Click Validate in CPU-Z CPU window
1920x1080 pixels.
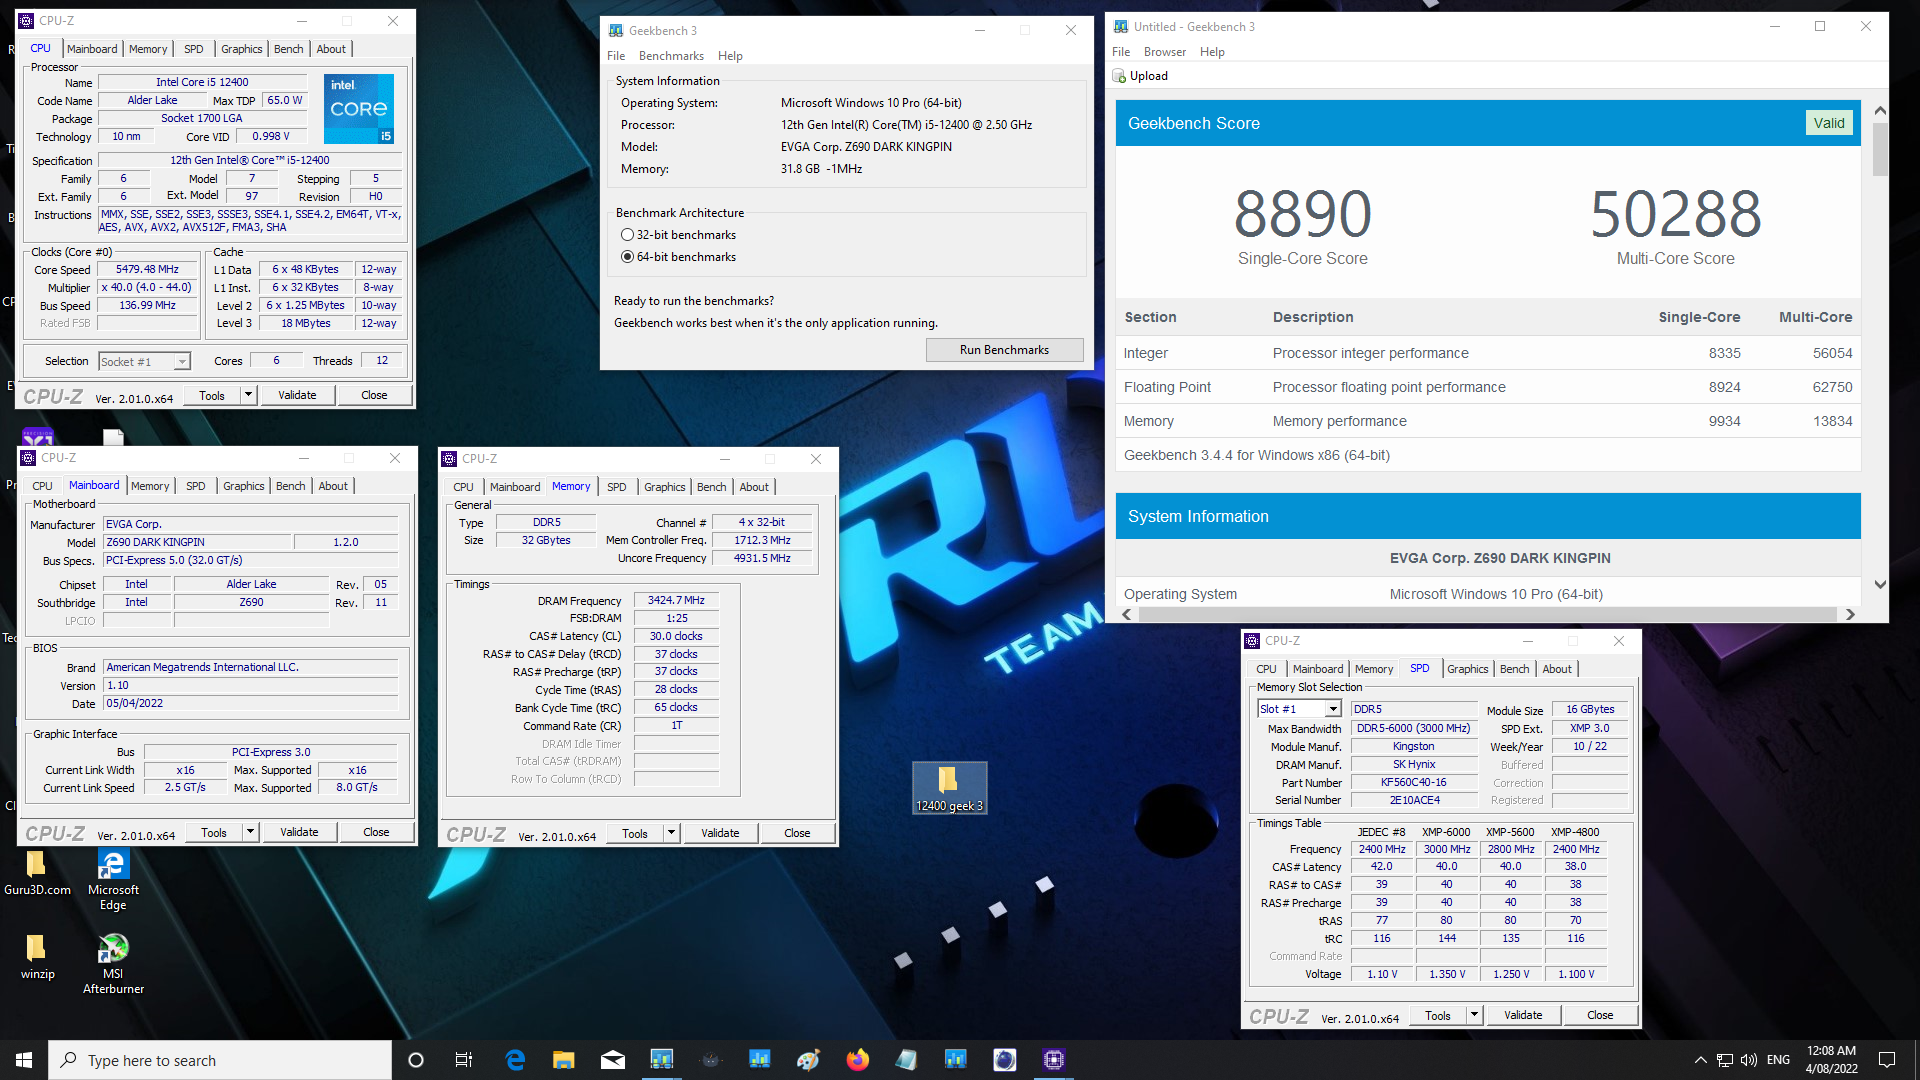point(297,395)
